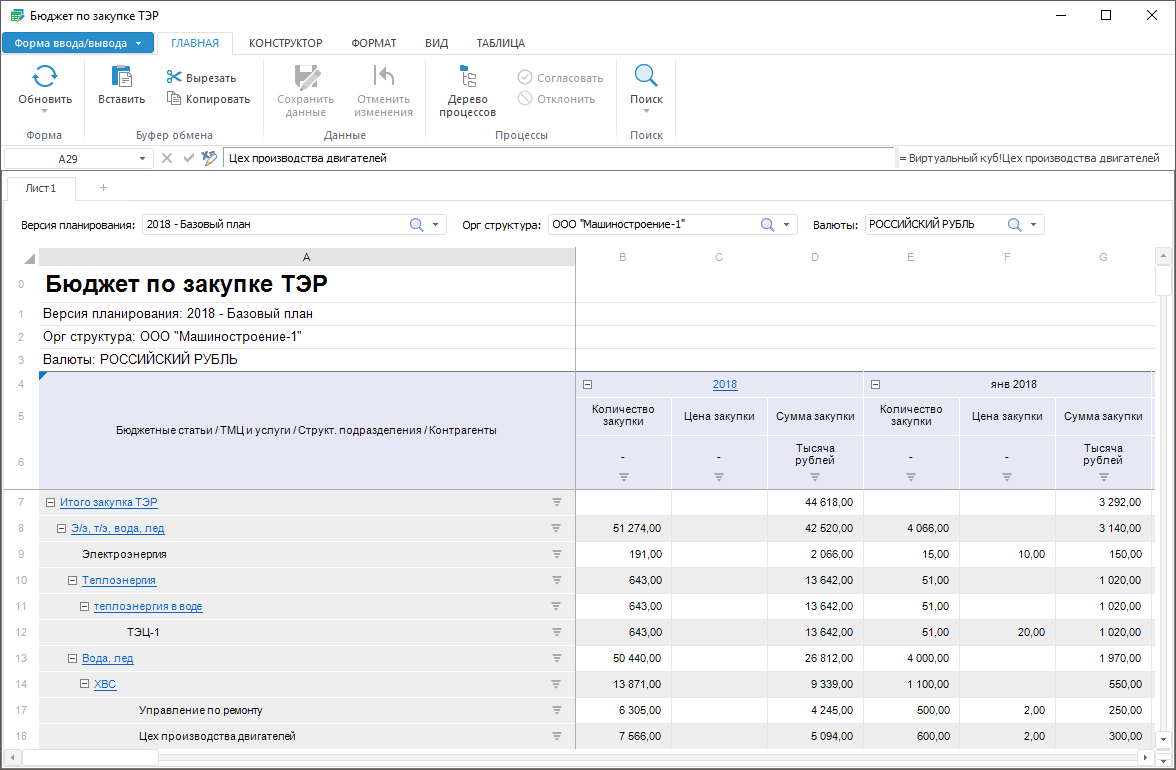
Task: Click the Форма ввода/вывода button
Action: click(77, 43)
